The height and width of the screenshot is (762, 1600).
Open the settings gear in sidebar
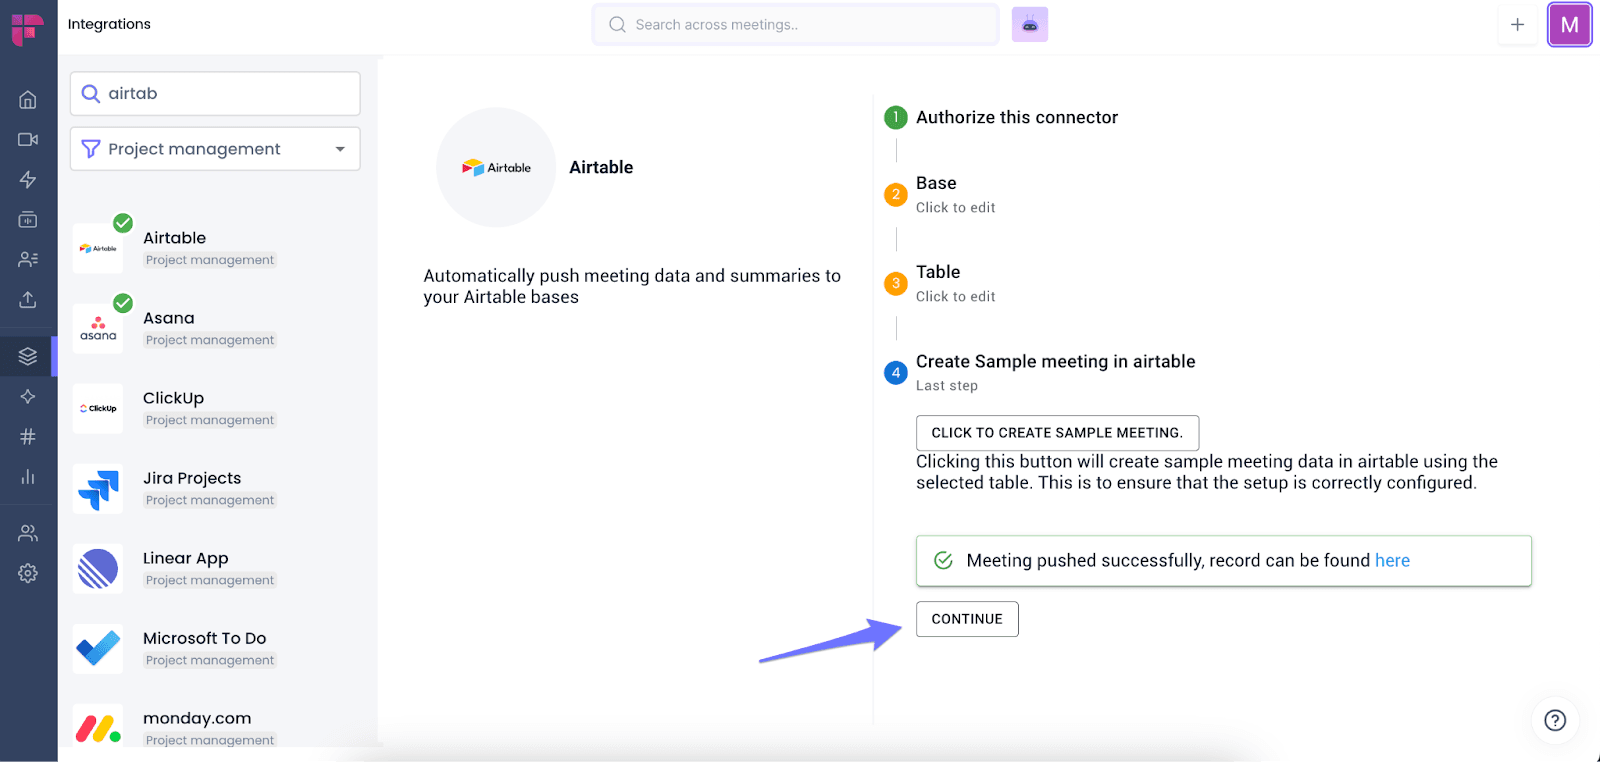(28, 573)
